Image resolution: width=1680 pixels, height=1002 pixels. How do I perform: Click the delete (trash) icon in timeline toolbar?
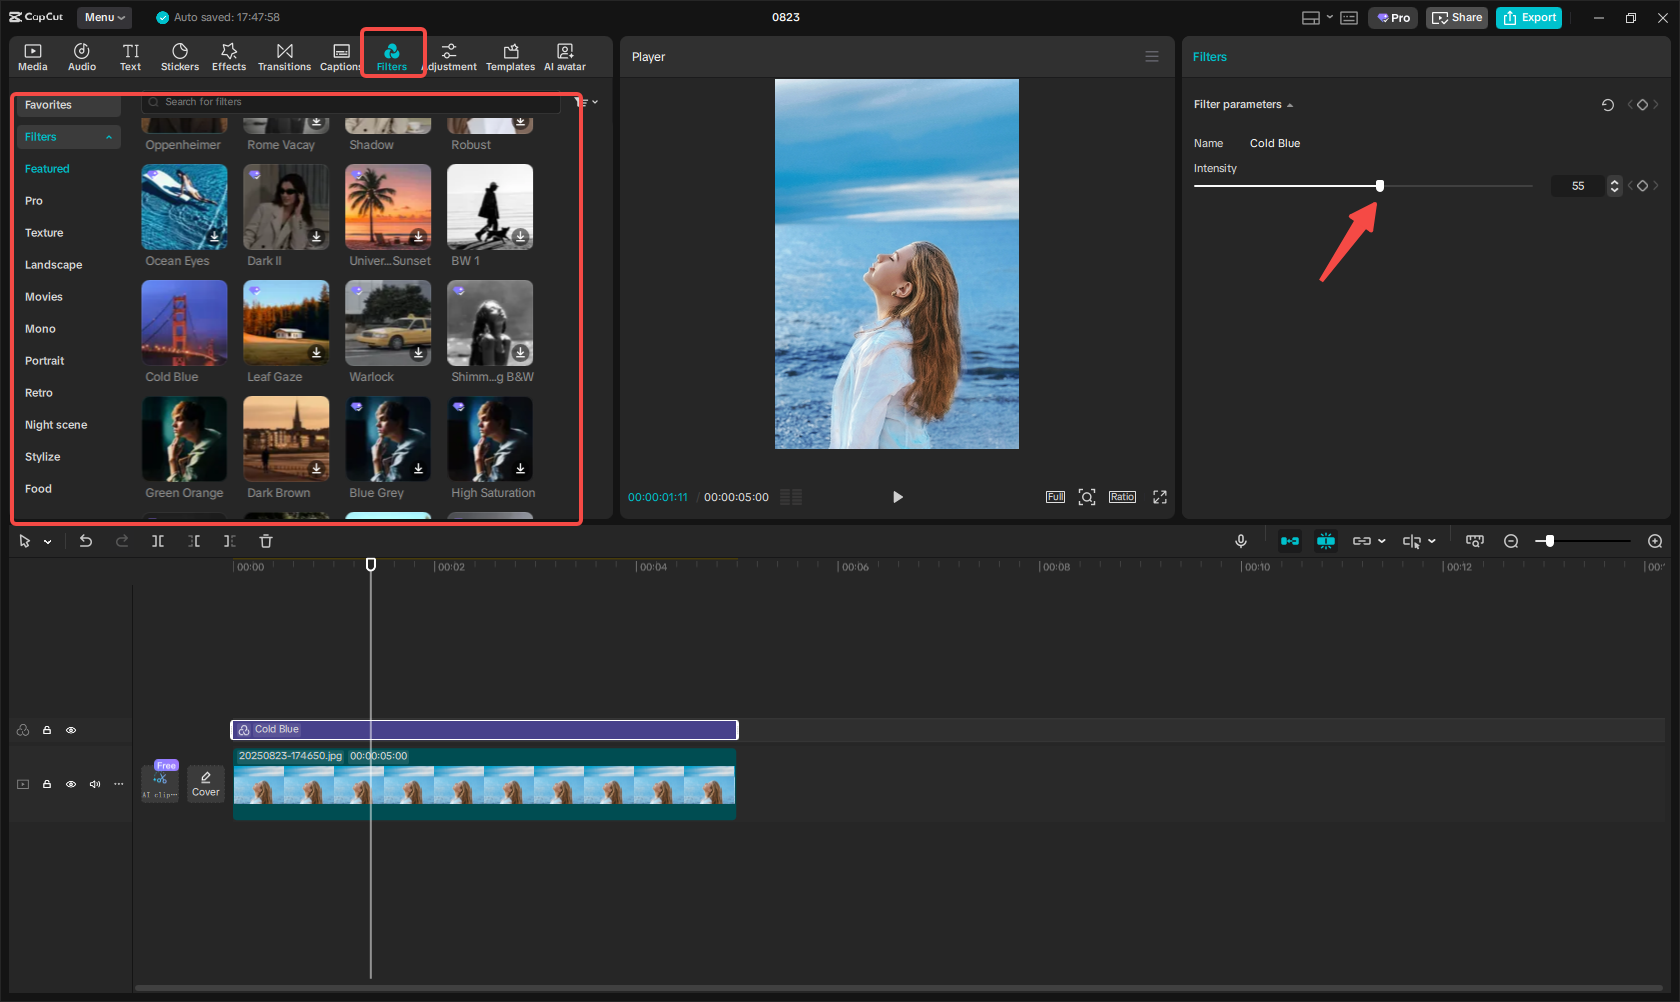(x=265, y=541)
